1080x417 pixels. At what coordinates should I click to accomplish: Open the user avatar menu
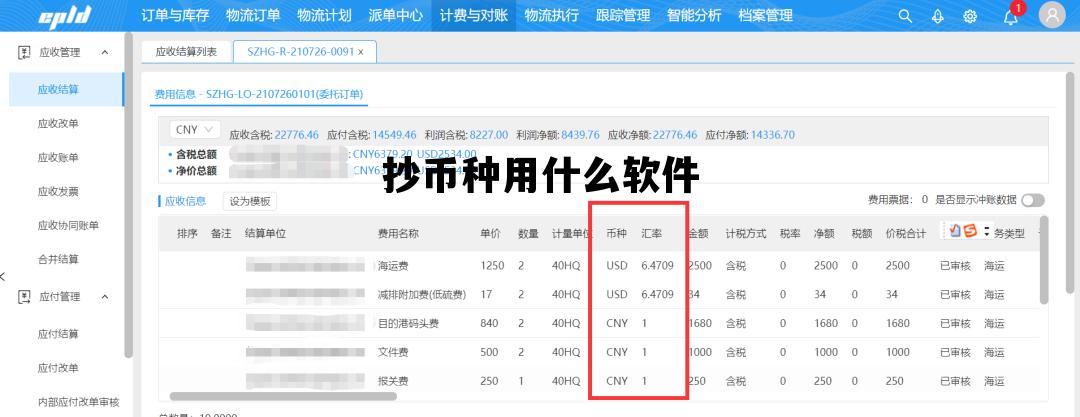pos(1052,16)
